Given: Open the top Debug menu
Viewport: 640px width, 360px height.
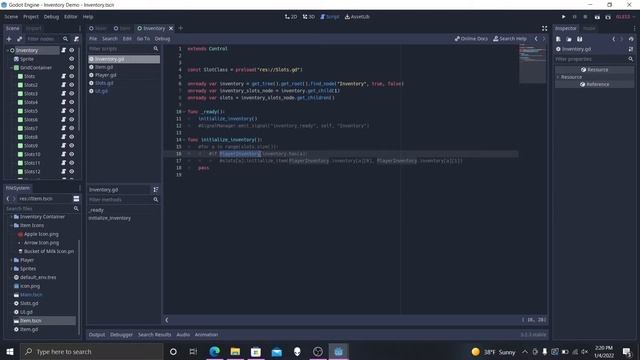Looking at the screenshot, I should pos(51,17).
